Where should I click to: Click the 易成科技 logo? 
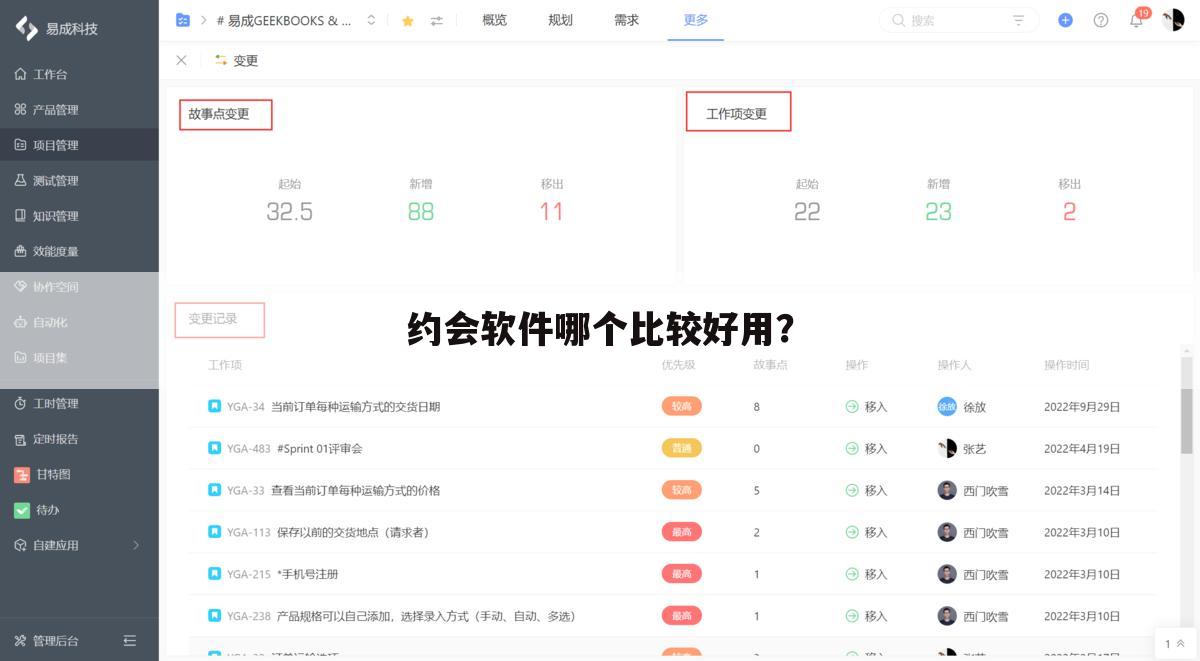[x=56, y=28]
